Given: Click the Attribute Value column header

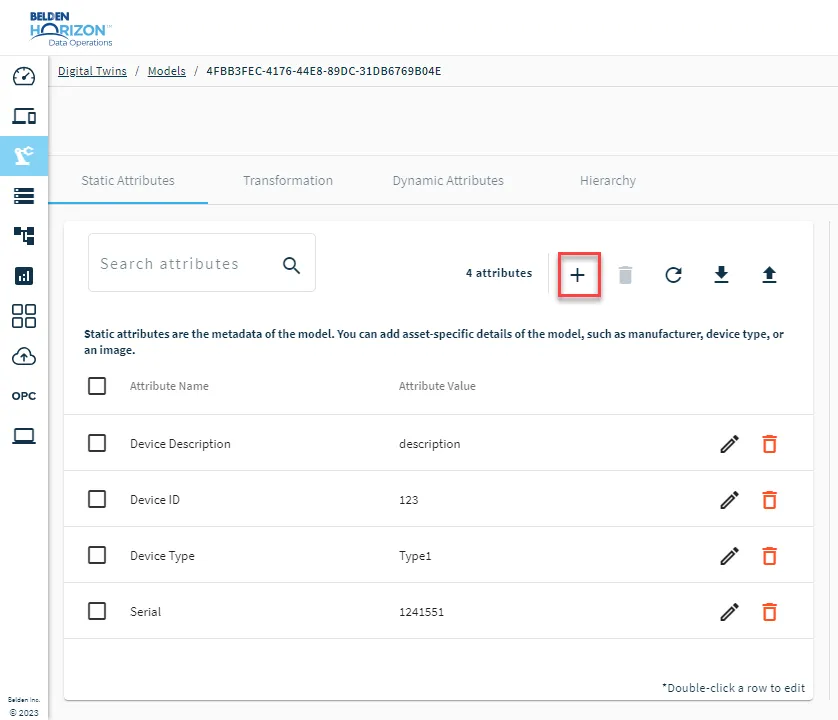Looking at the screenshot, I should [437, 386].
